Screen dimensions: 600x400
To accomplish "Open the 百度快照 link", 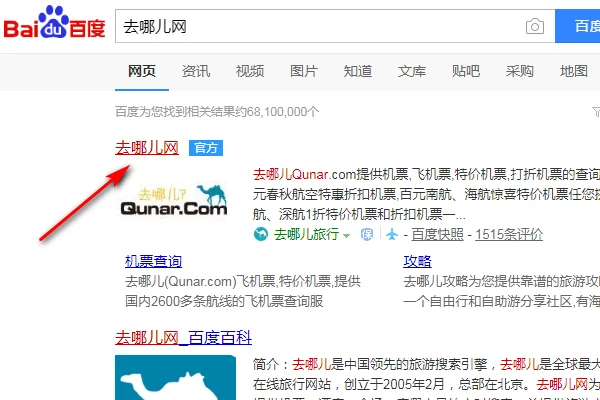I will [437, 234].
